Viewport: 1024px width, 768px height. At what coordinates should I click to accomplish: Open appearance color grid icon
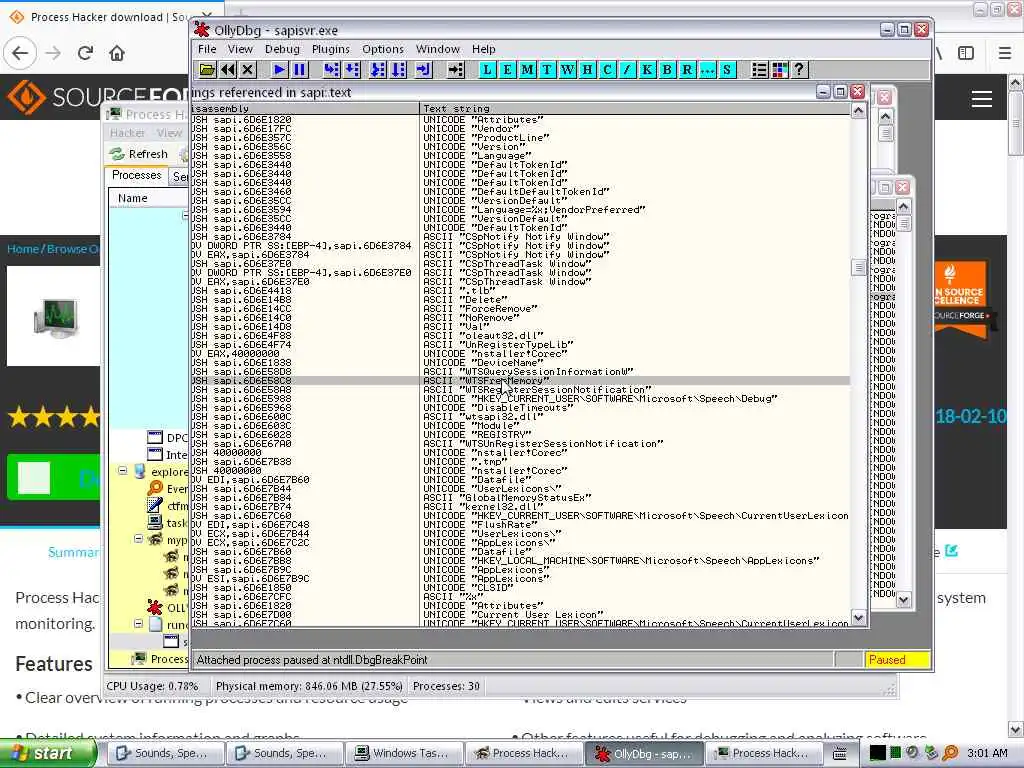pos(779,70)
